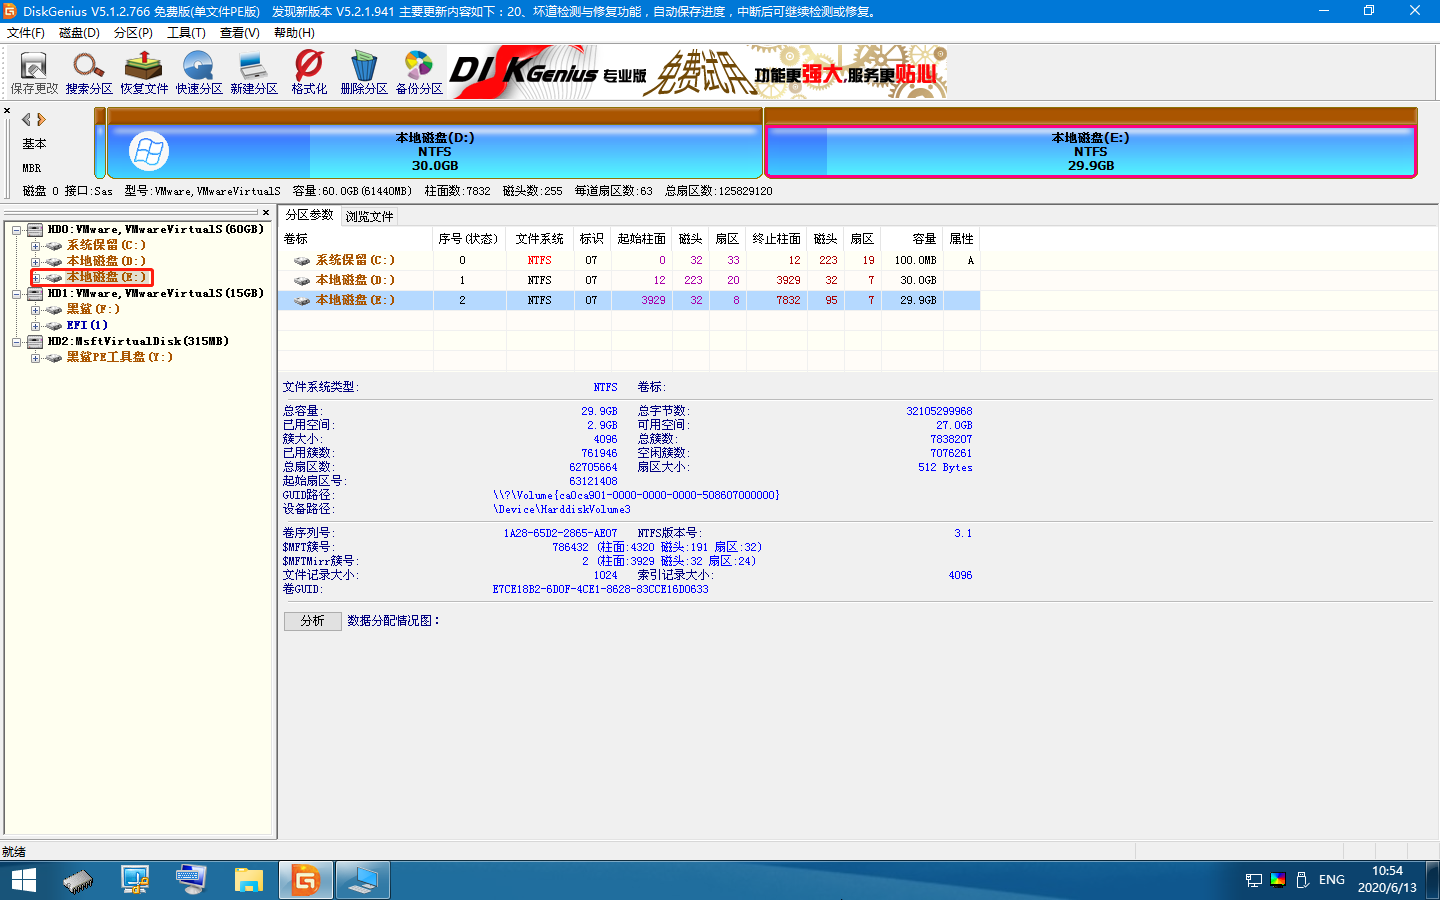
Task: Go to previous disk with left arrow
Action: point(26,119)
